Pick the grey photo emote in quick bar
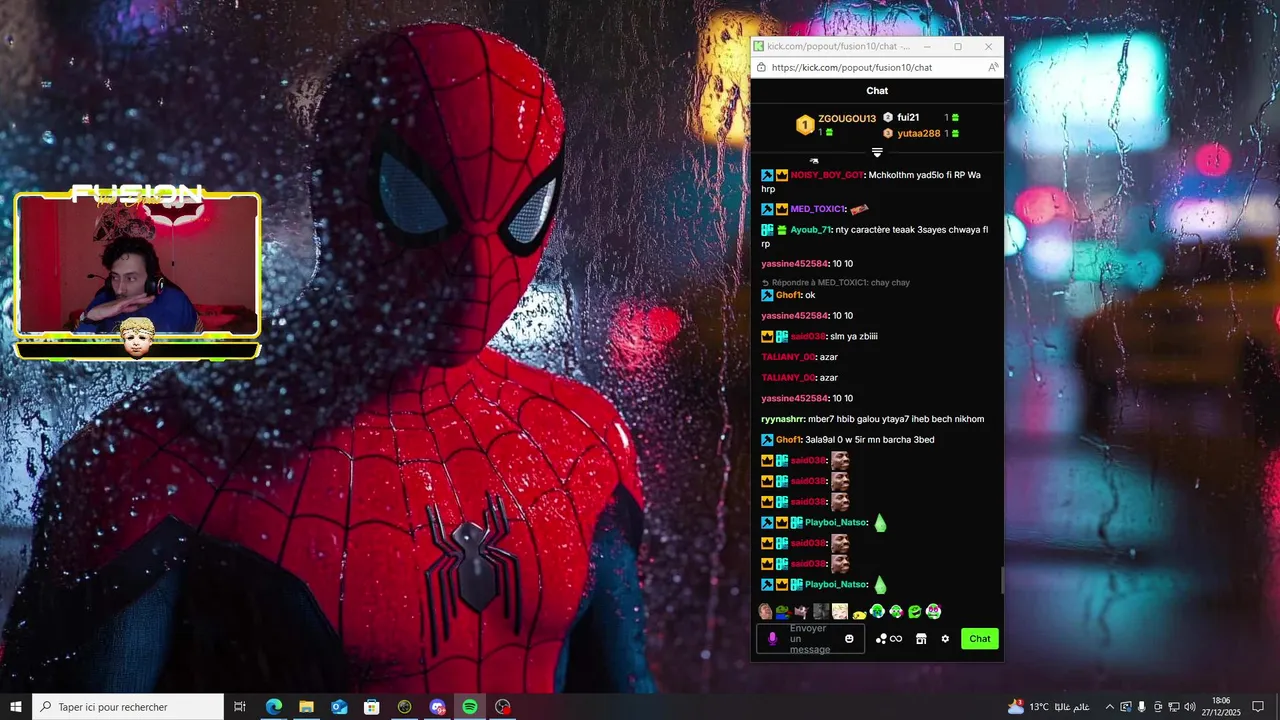 (821, 611)
